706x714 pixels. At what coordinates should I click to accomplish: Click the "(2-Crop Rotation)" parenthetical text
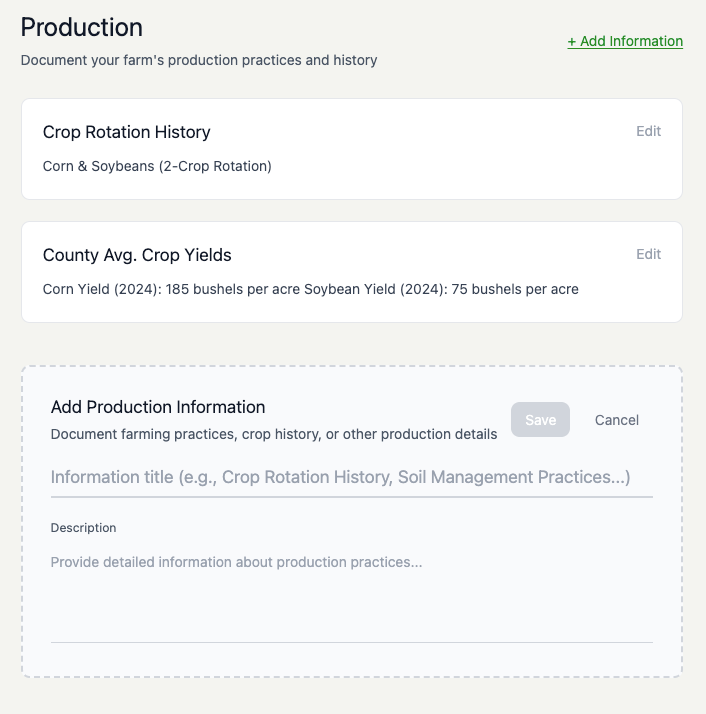(215, 166)
